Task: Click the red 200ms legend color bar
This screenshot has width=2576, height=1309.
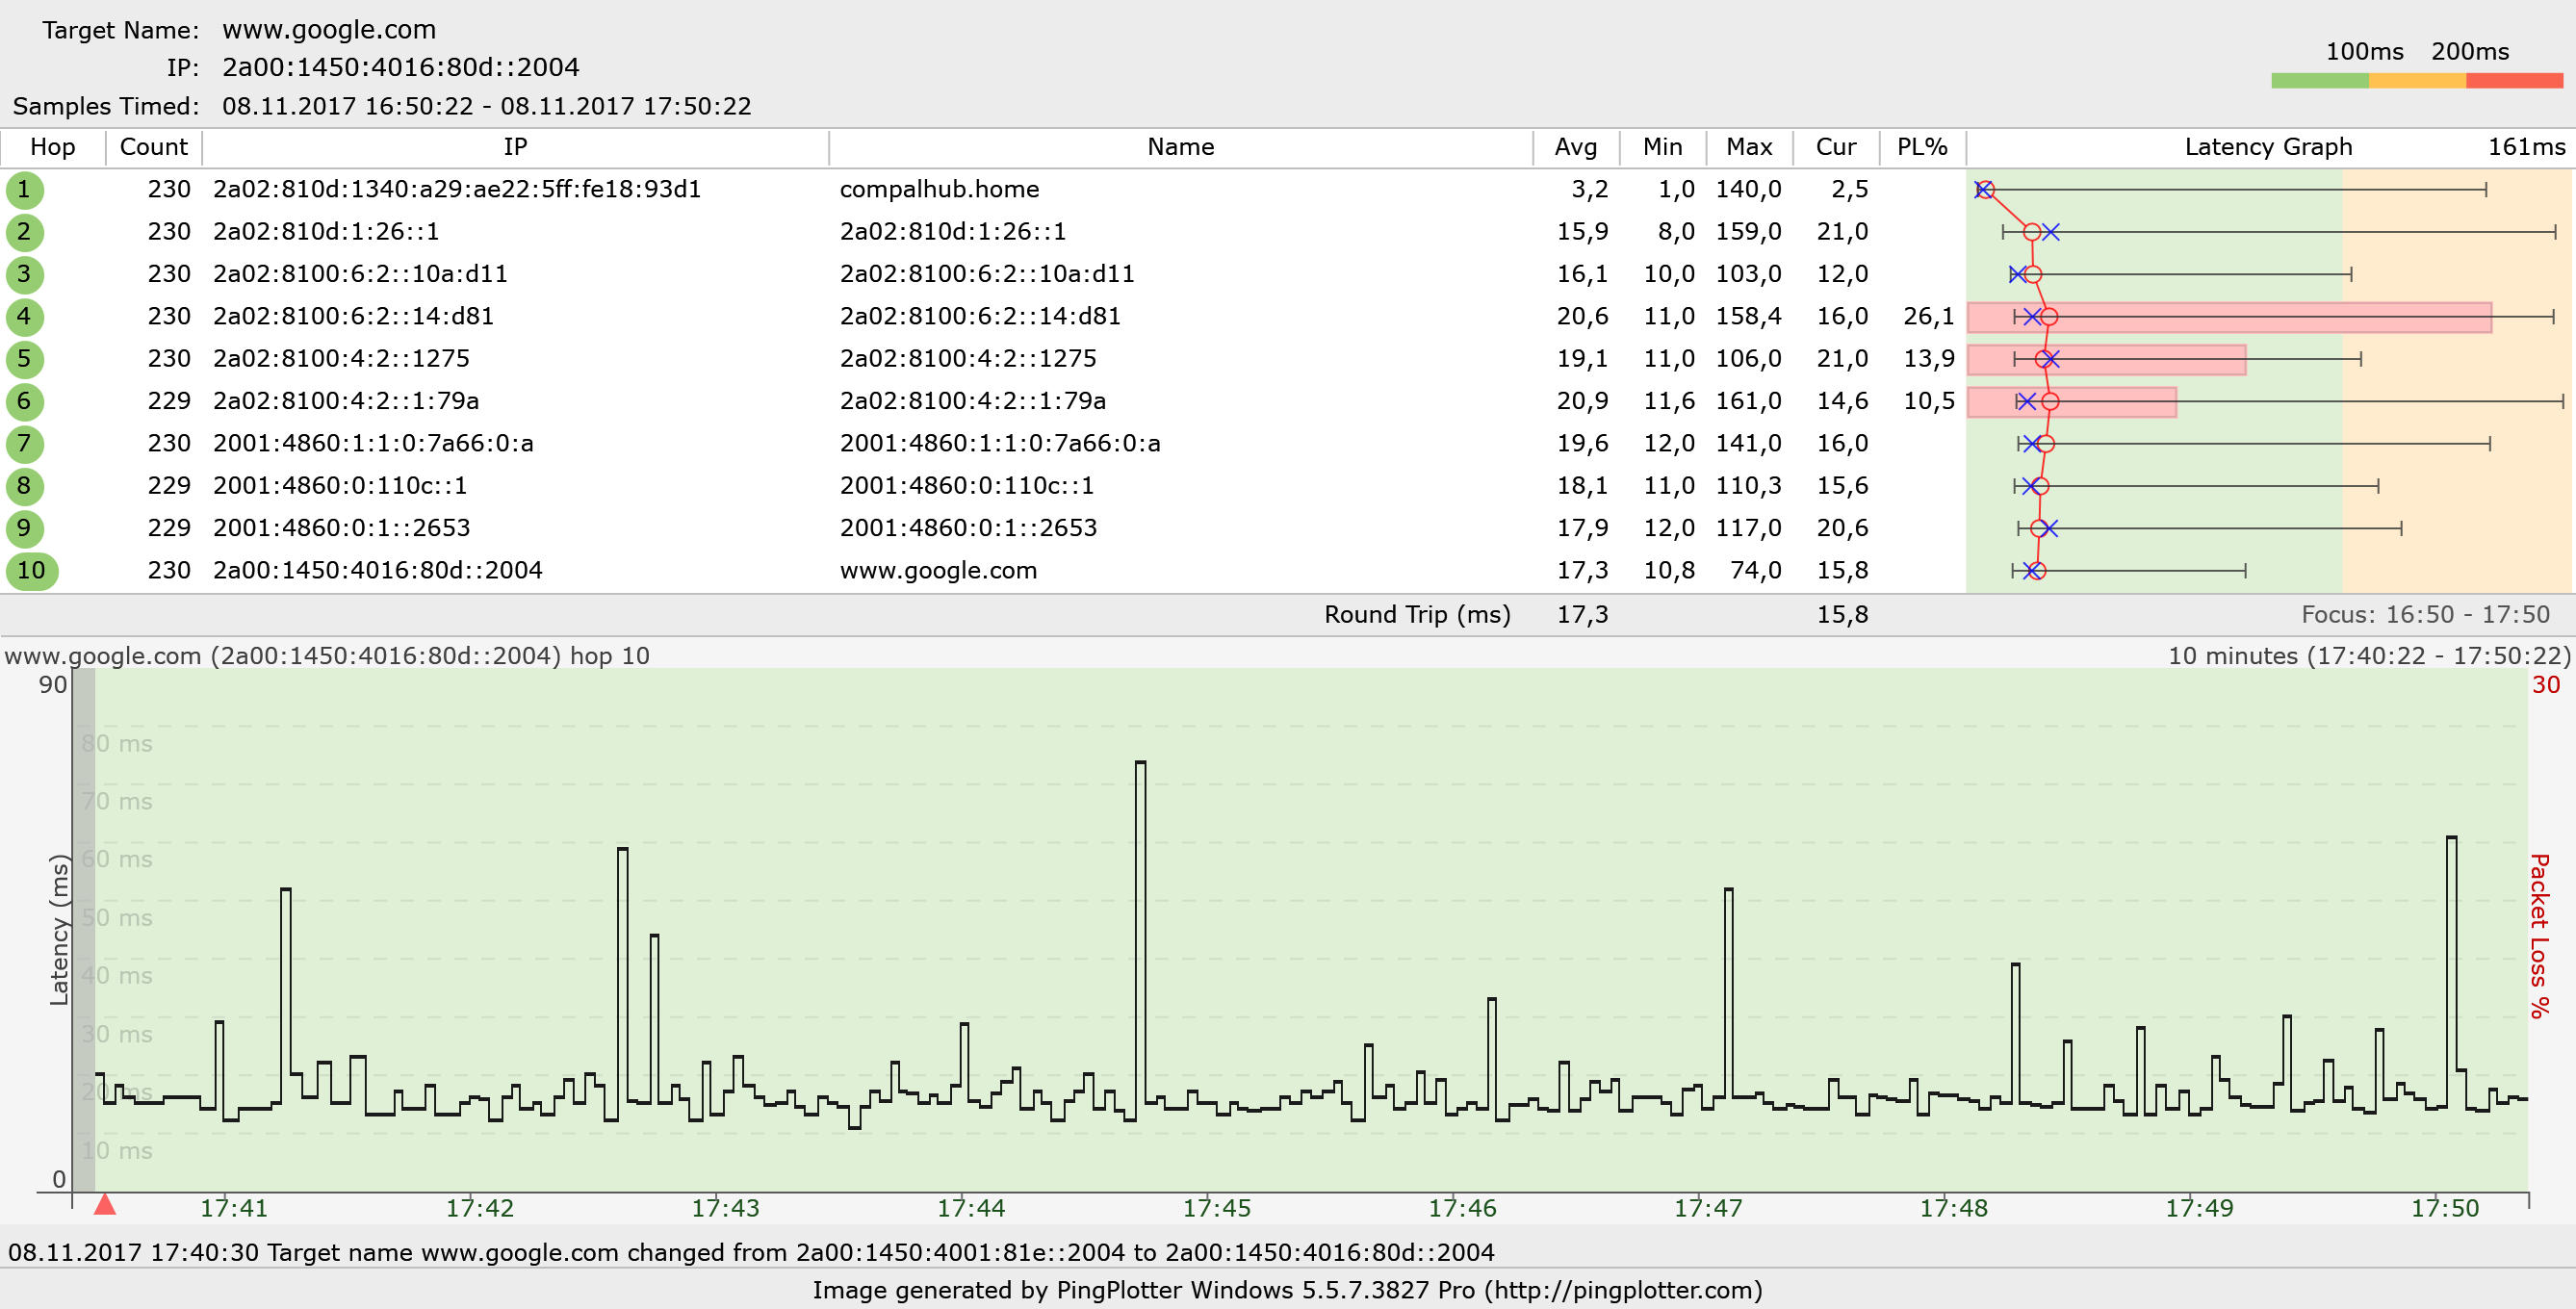Action: click(x=2513, y=81)
